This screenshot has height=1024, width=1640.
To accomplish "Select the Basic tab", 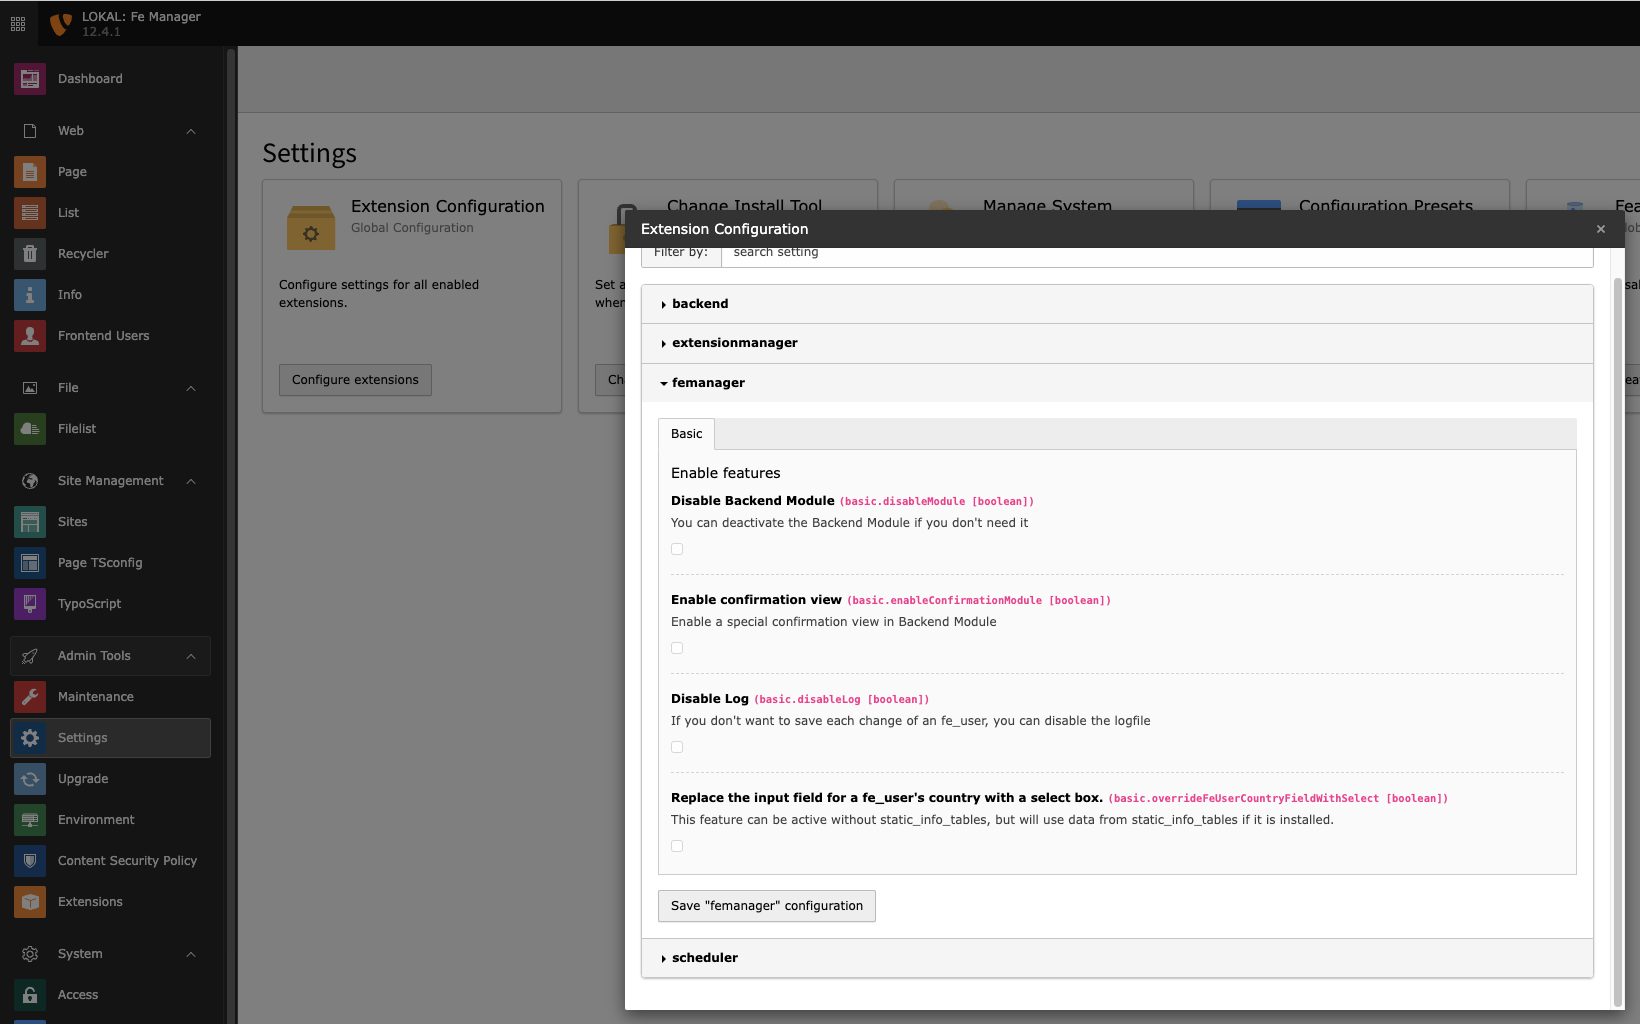I will point(686,434).
